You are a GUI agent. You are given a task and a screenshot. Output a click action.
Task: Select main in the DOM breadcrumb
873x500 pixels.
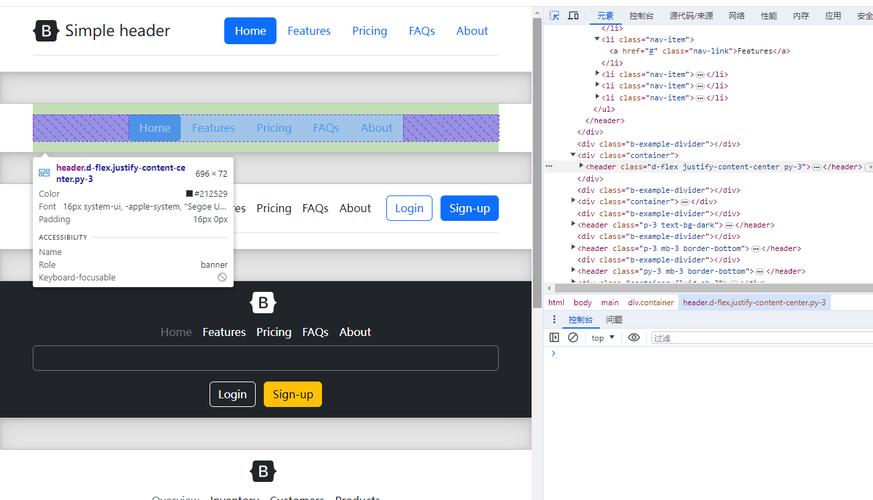(x=610, y=302)
